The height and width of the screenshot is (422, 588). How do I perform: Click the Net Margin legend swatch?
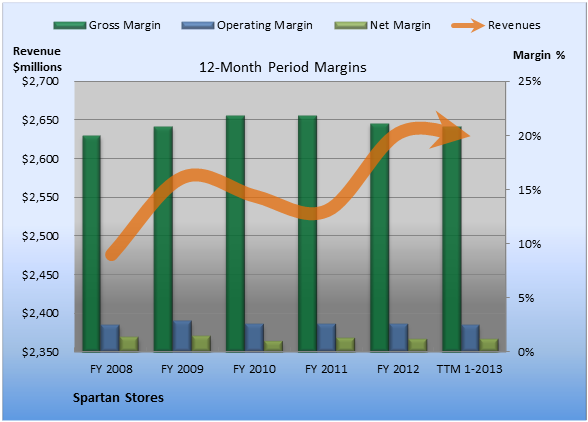(x=351, y=26)
